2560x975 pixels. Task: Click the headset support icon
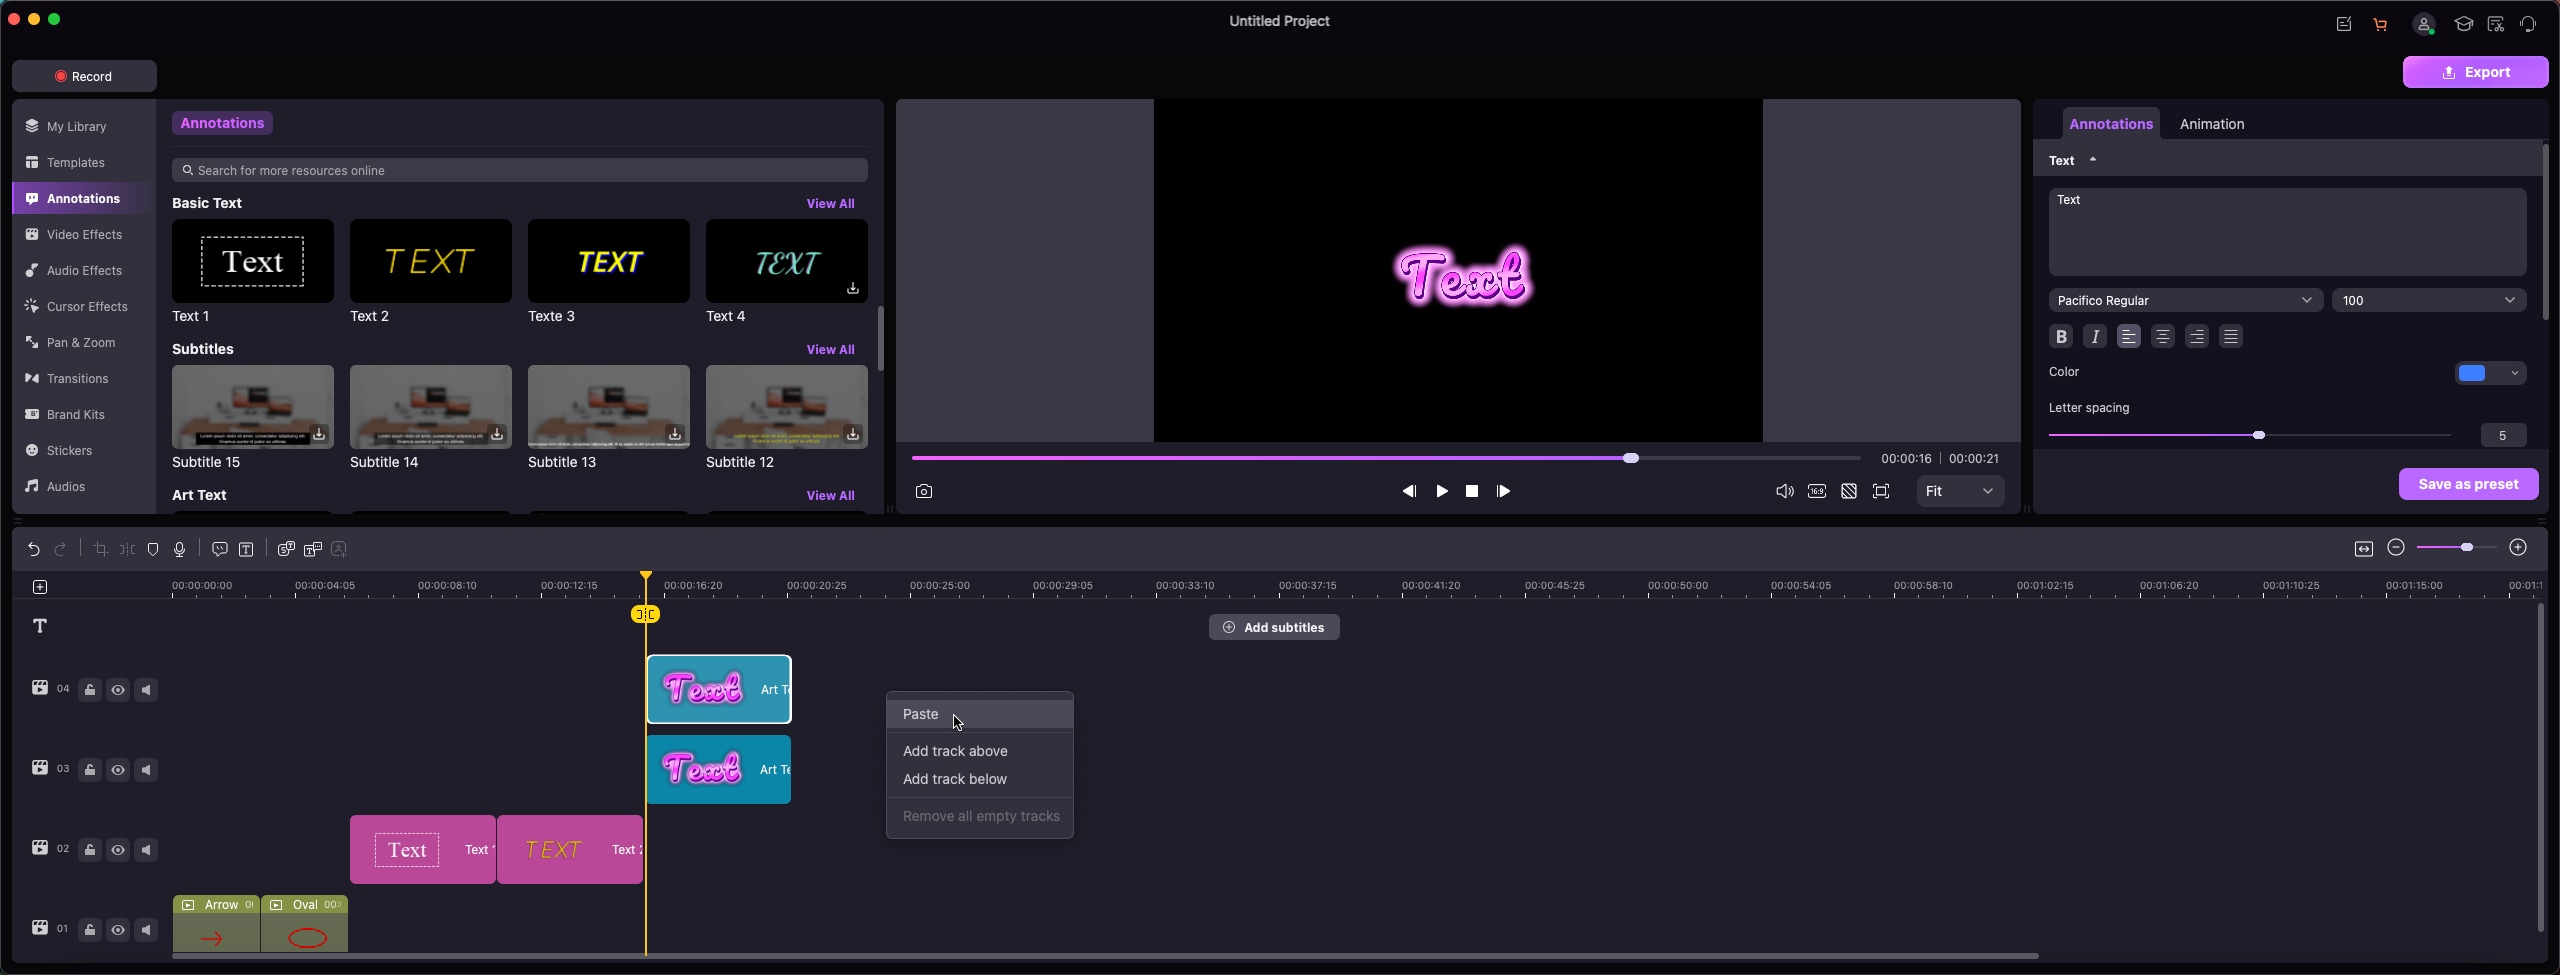(2528, 24)
